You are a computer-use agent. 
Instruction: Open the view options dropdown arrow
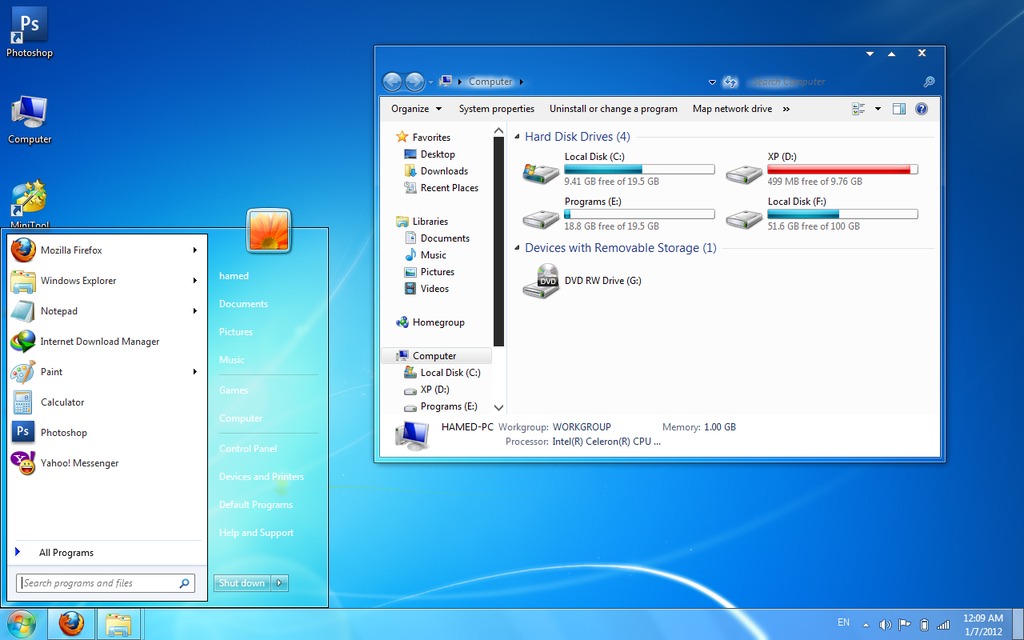pyautogui.click(x=878, y=109)
